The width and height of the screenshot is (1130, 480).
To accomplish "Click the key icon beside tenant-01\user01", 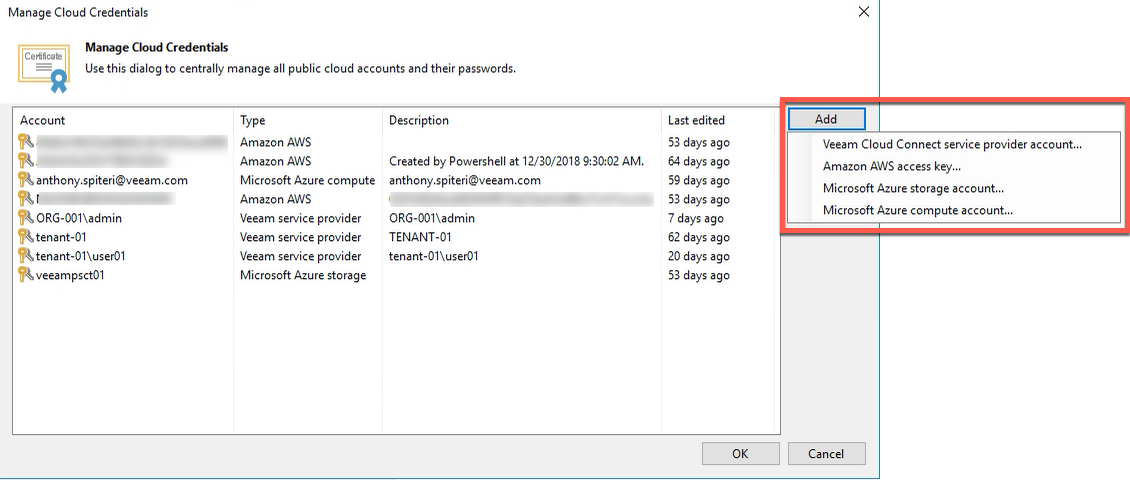I will tap(26, 256).
